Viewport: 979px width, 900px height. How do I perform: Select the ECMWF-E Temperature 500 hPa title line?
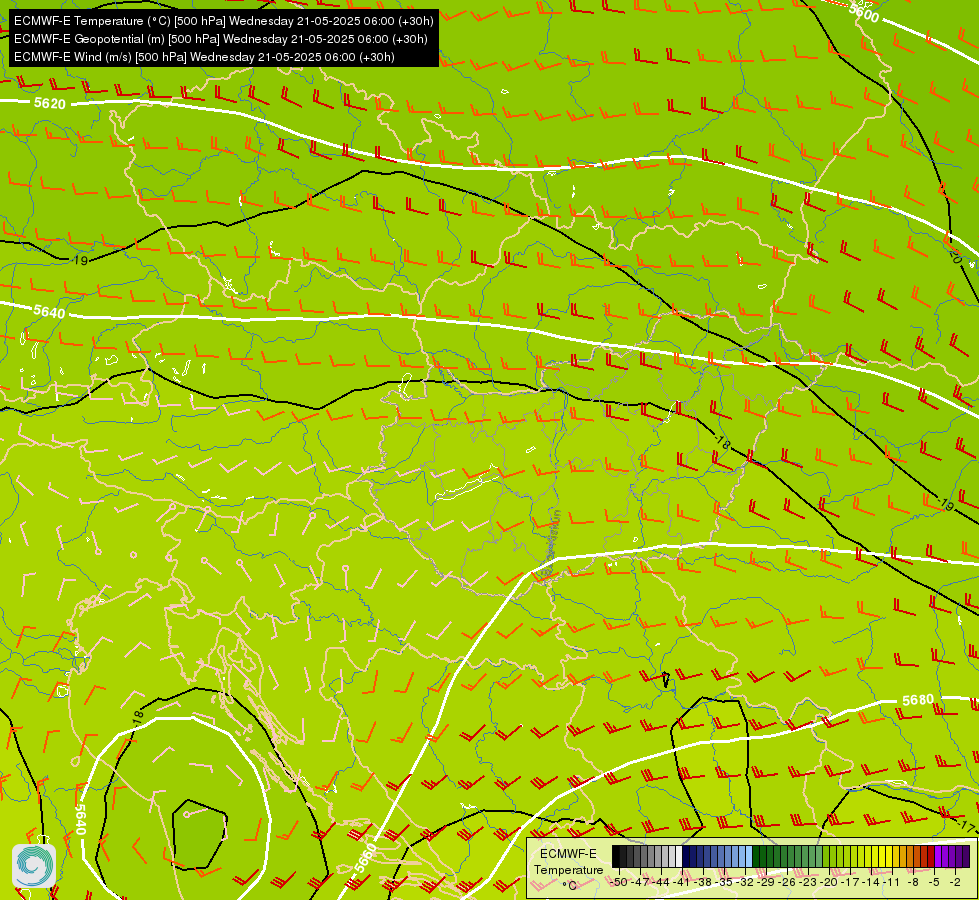224,21
